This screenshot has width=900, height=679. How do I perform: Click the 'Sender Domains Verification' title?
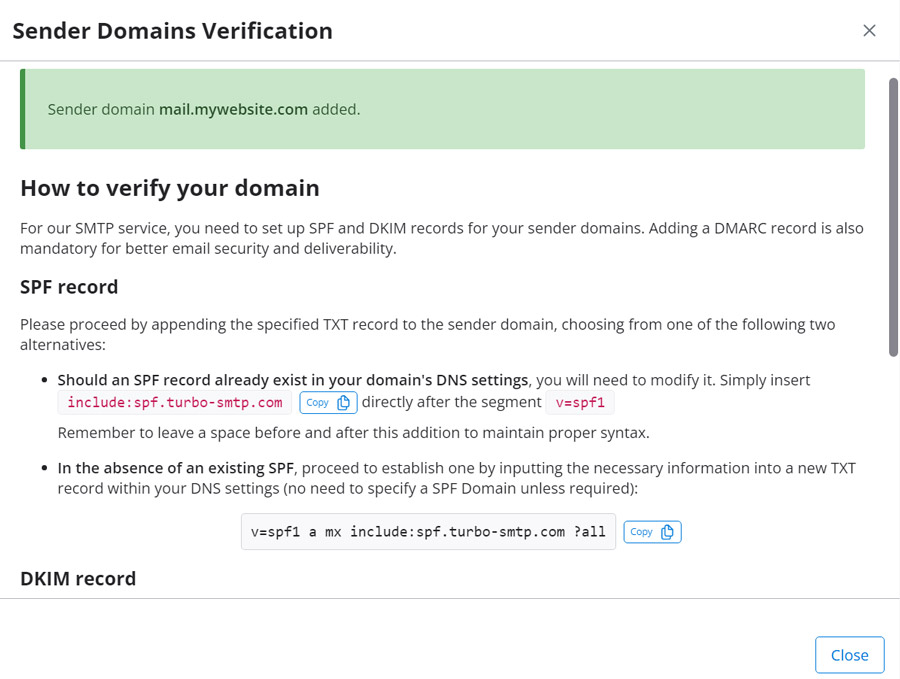point(172,31)
